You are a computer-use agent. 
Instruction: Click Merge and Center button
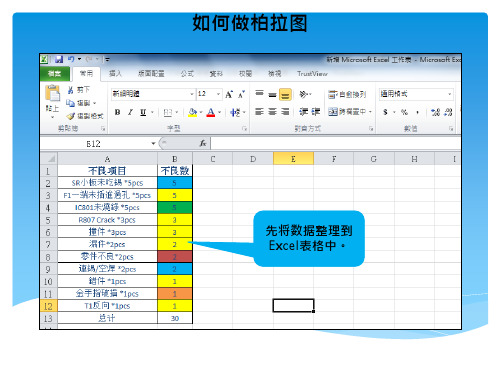(347, 112)
